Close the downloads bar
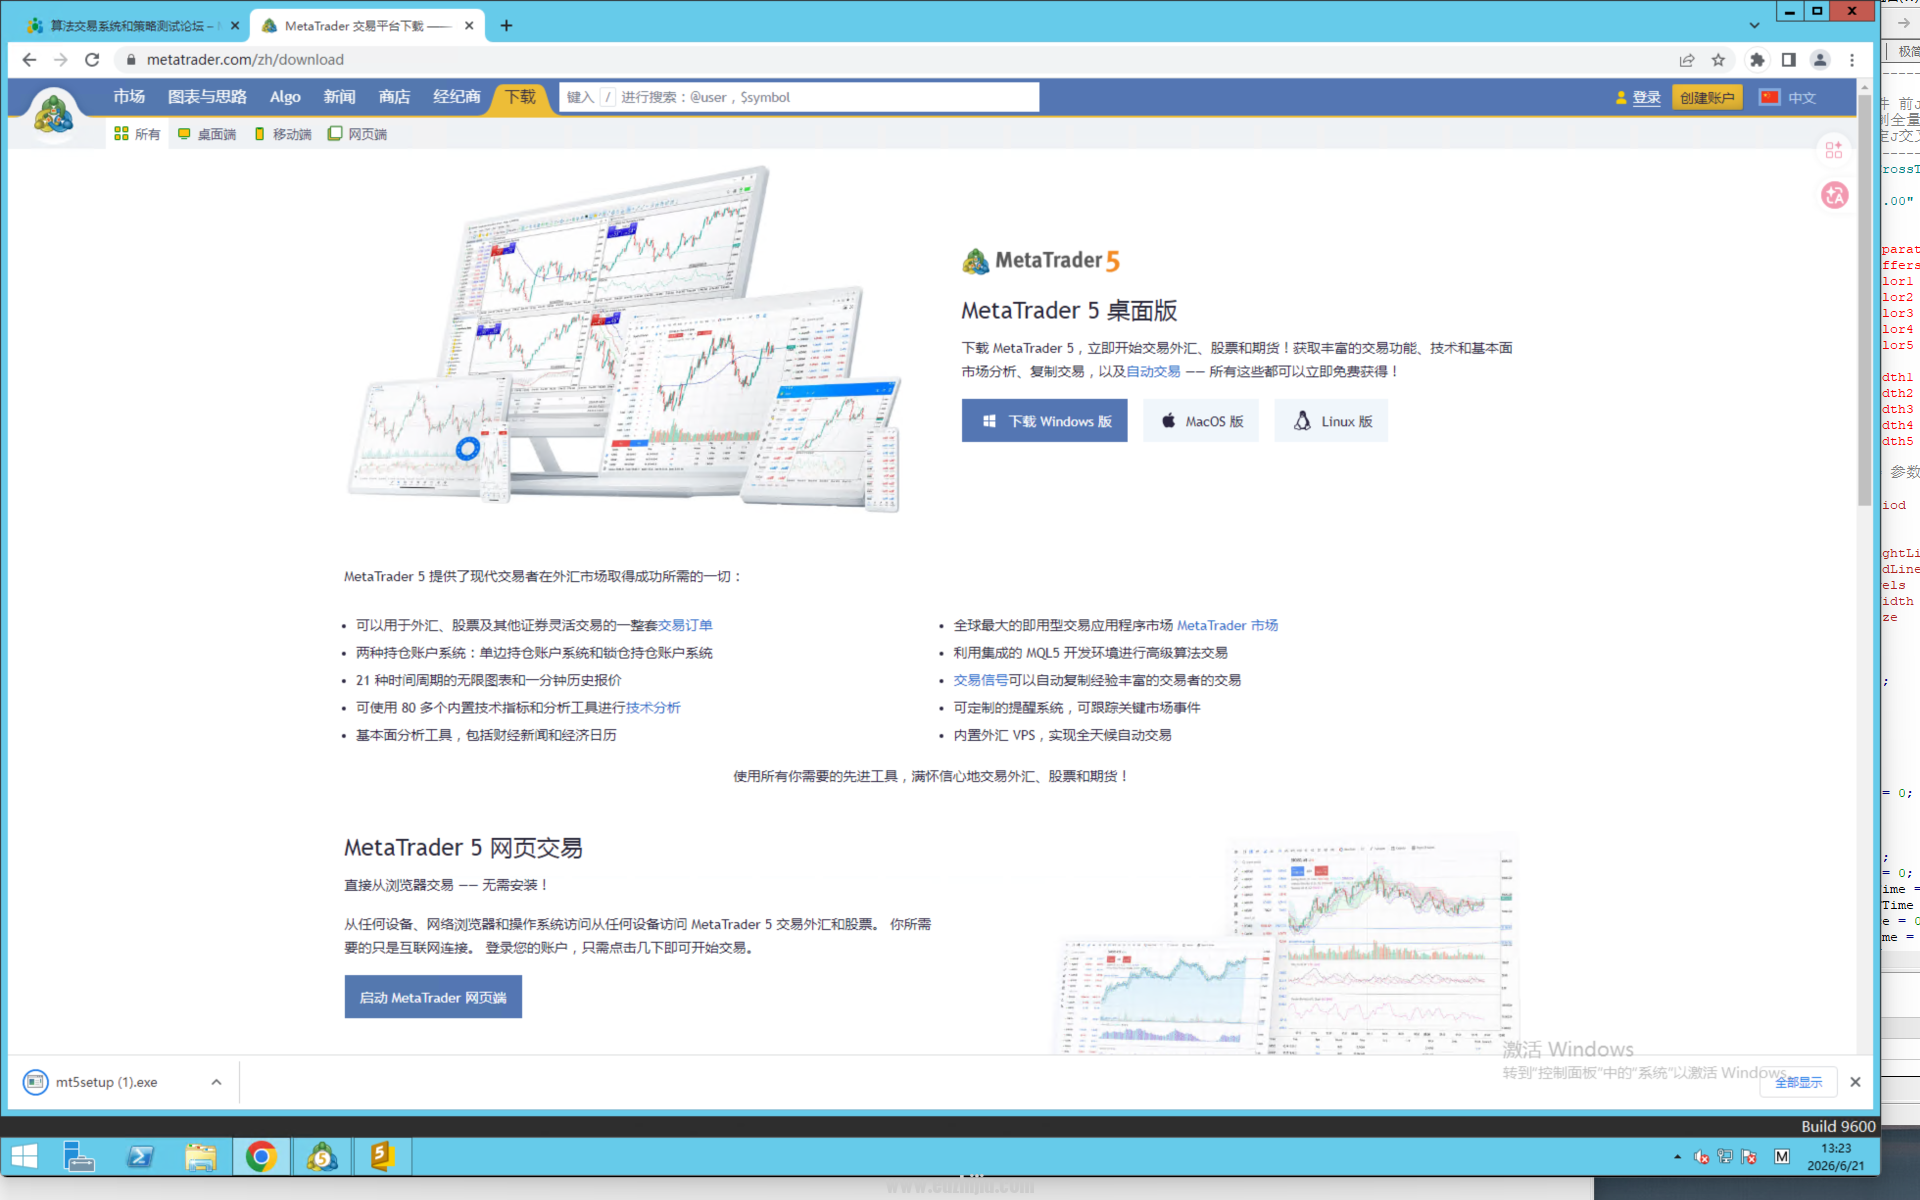Image resolution: width=1920 pixels, height=1200 pixels. coord(1855,1082)
